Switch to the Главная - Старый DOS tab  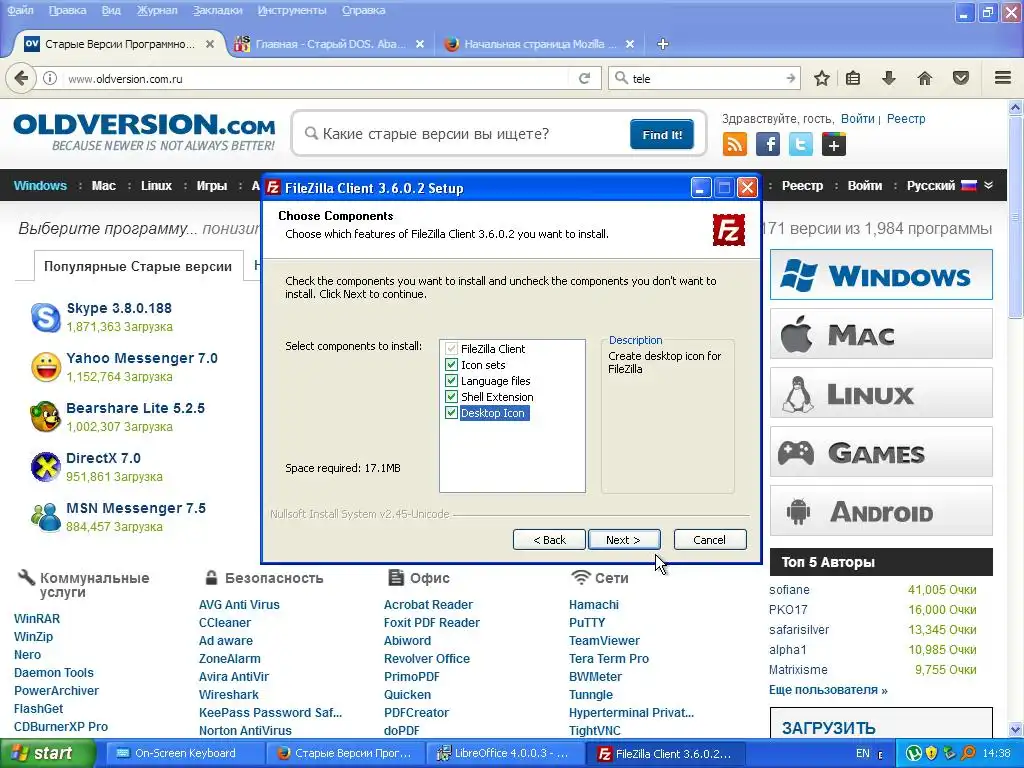330,44
